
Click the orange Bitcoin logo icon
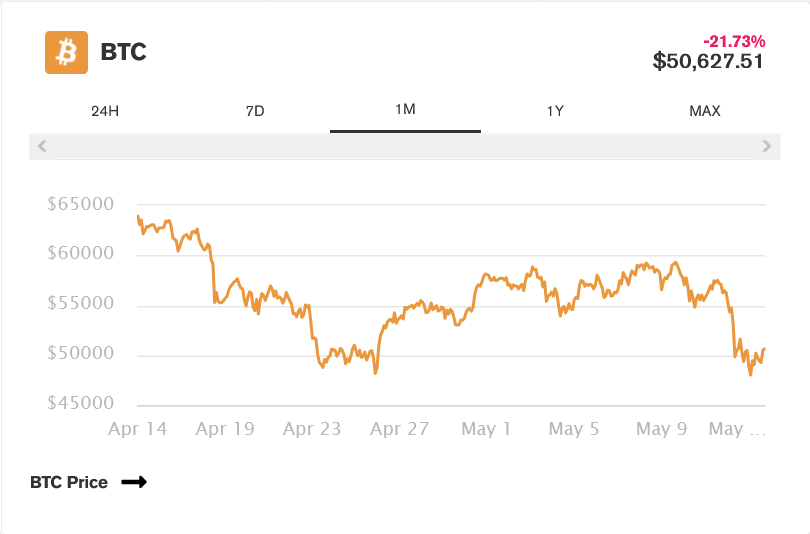67,52
